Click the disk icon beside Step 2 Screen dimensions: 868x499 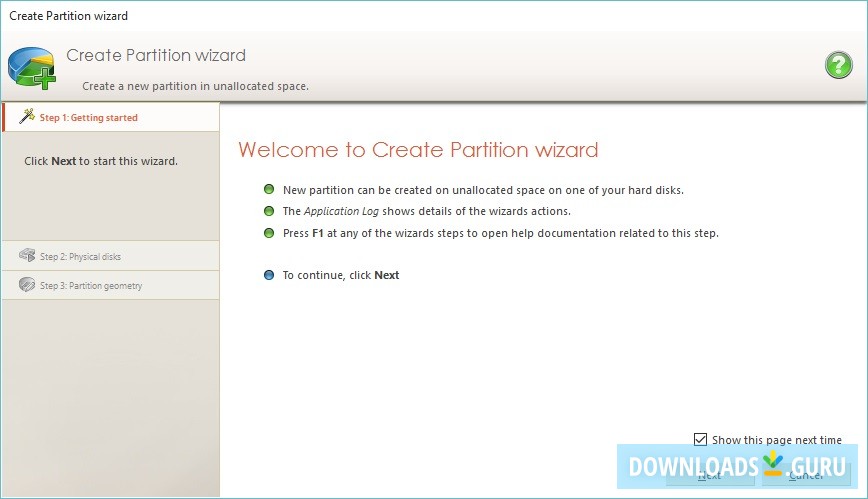click(27, 255)
